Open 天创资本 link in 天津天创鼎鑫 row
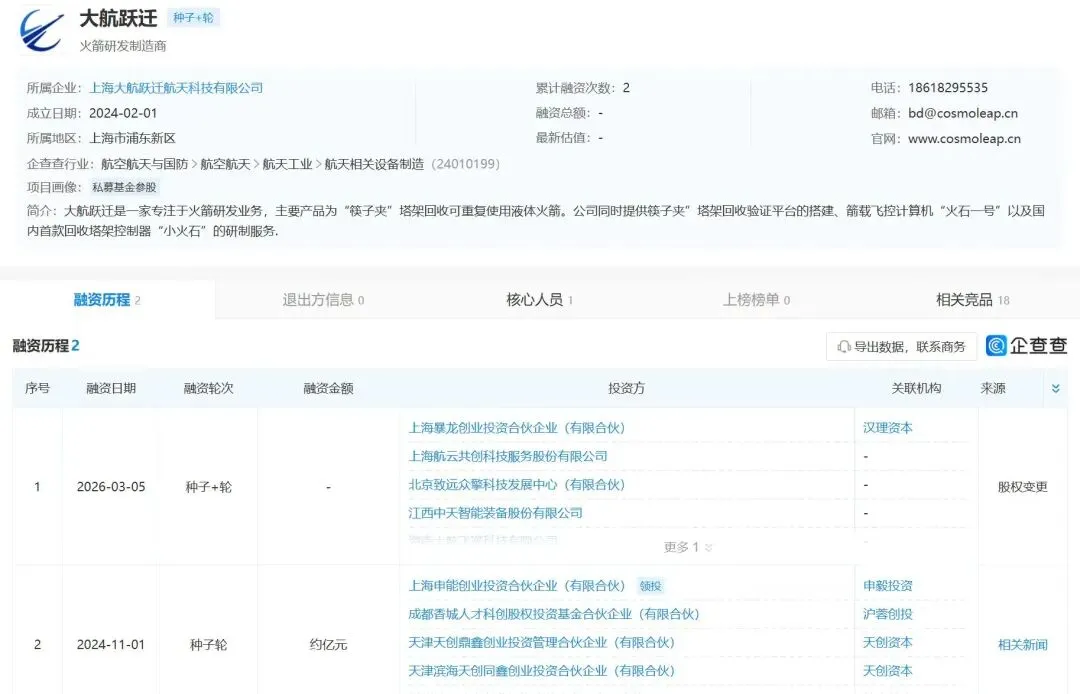The image size is (1080, 694). tap(887, 642)
